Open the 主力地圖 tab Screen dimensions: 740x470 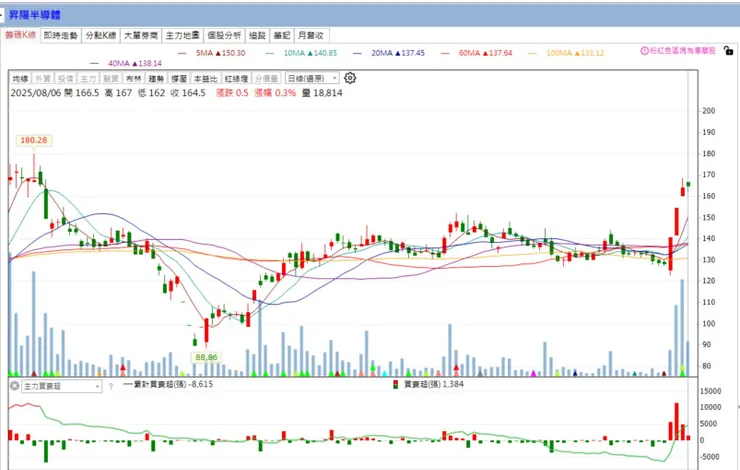(182, 35)
